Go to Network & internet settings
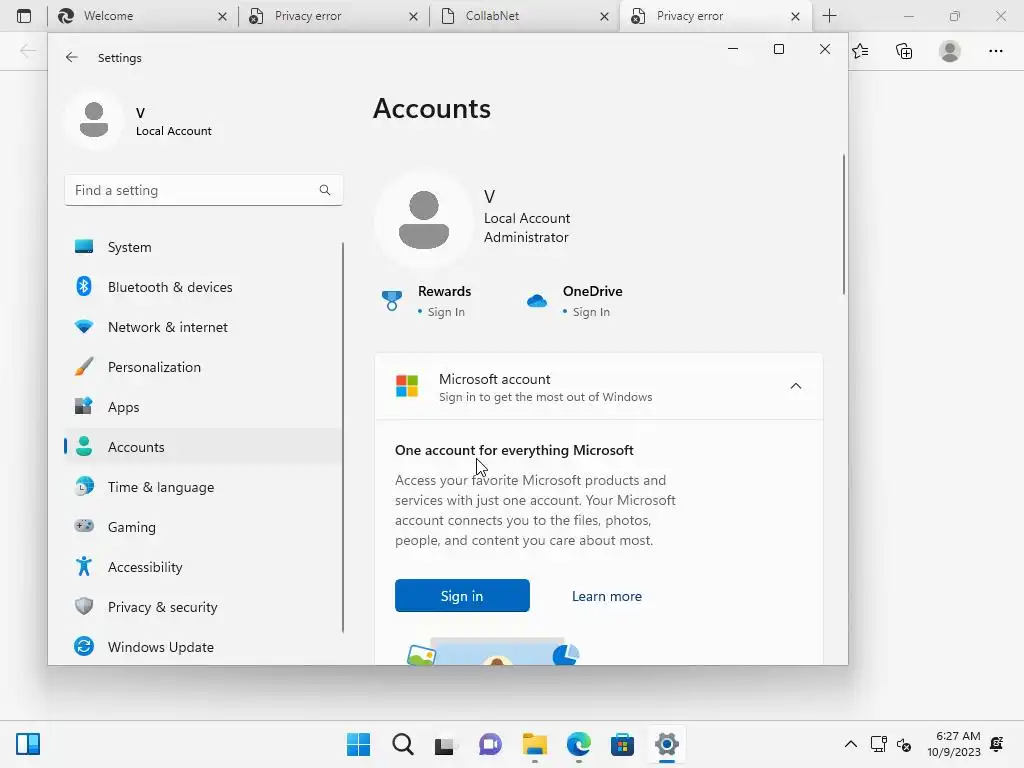Viewport: 1024px width, 768px height. click(203, 327)
